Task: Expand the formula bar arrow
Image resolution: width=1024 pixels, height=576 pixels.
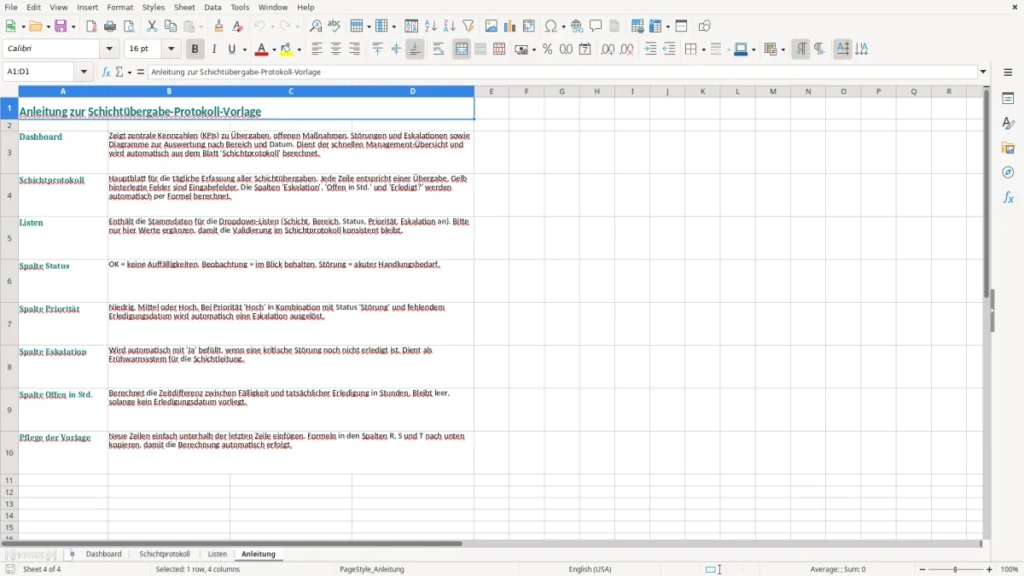Action: (x=983, y=72)
